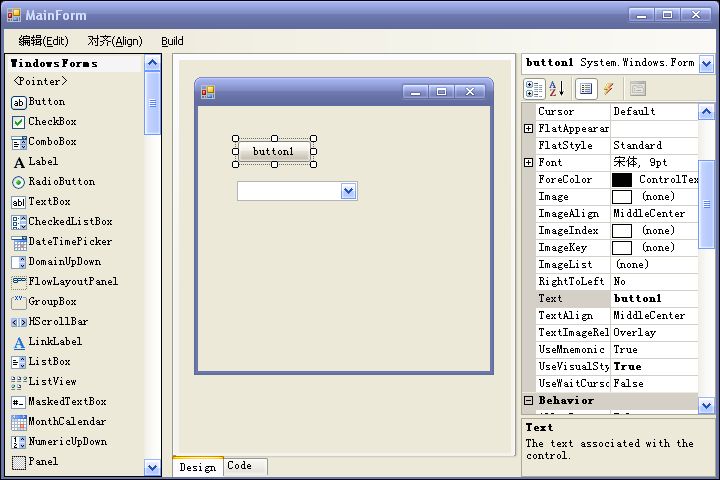Choose the FlowLayoutPanel toolbox control
This screenshot has width=720, height=480.
click(x=72, y=282)
